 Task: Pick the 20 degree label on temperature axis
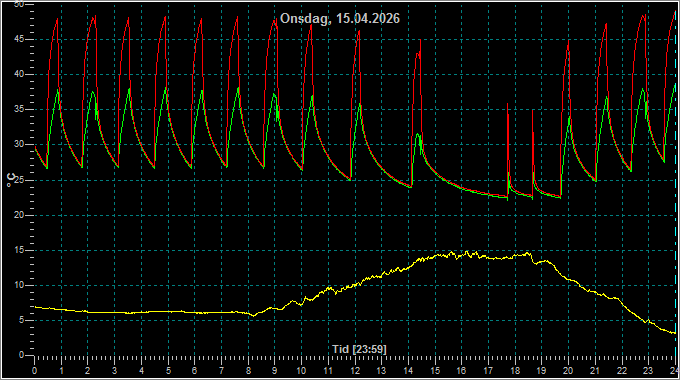(19, 215)
